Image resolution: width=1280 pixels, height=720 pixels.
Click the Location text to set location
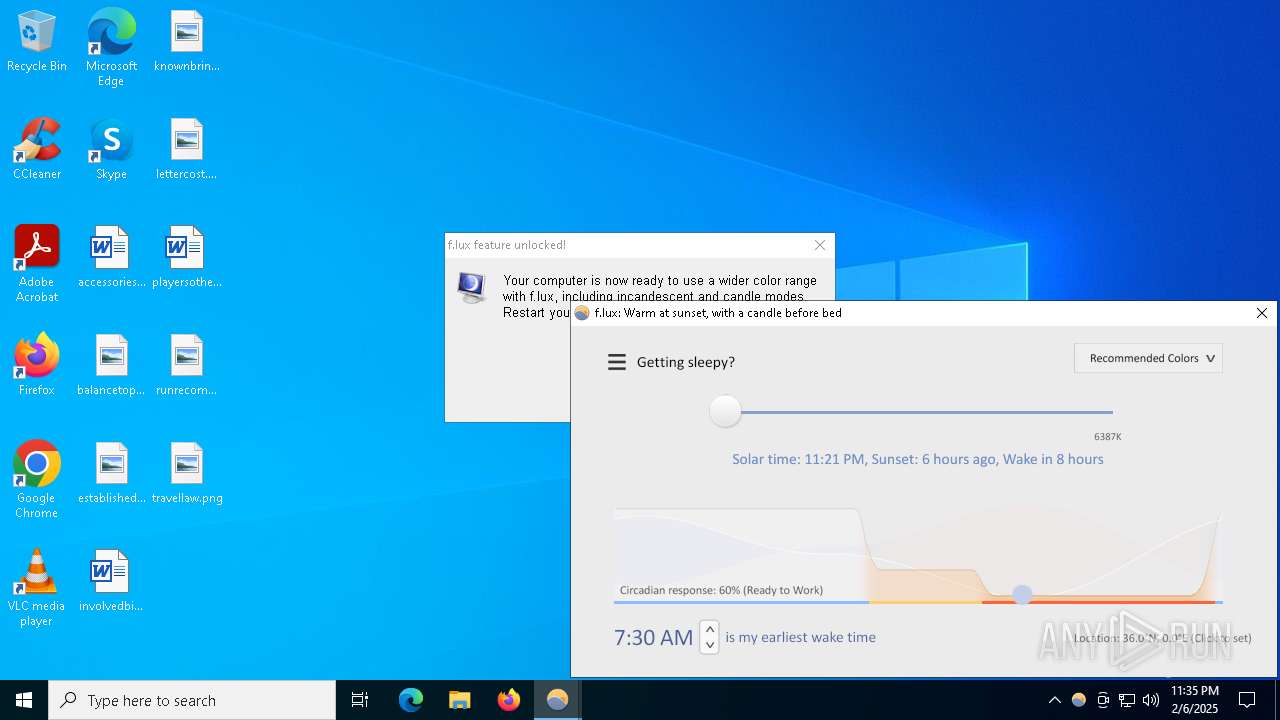1162,638
